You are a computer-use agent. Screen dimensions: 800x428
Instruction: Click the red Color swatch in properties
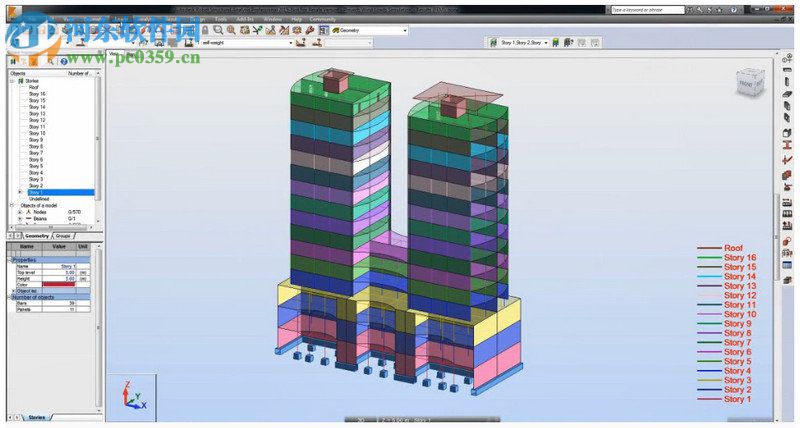point(59,285)
